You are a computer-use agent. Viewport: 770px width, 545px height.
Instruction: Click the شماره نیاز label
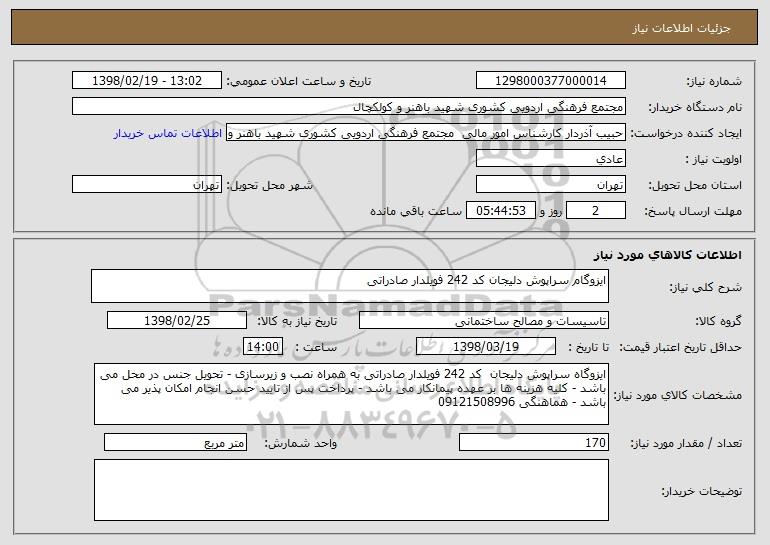714,82
